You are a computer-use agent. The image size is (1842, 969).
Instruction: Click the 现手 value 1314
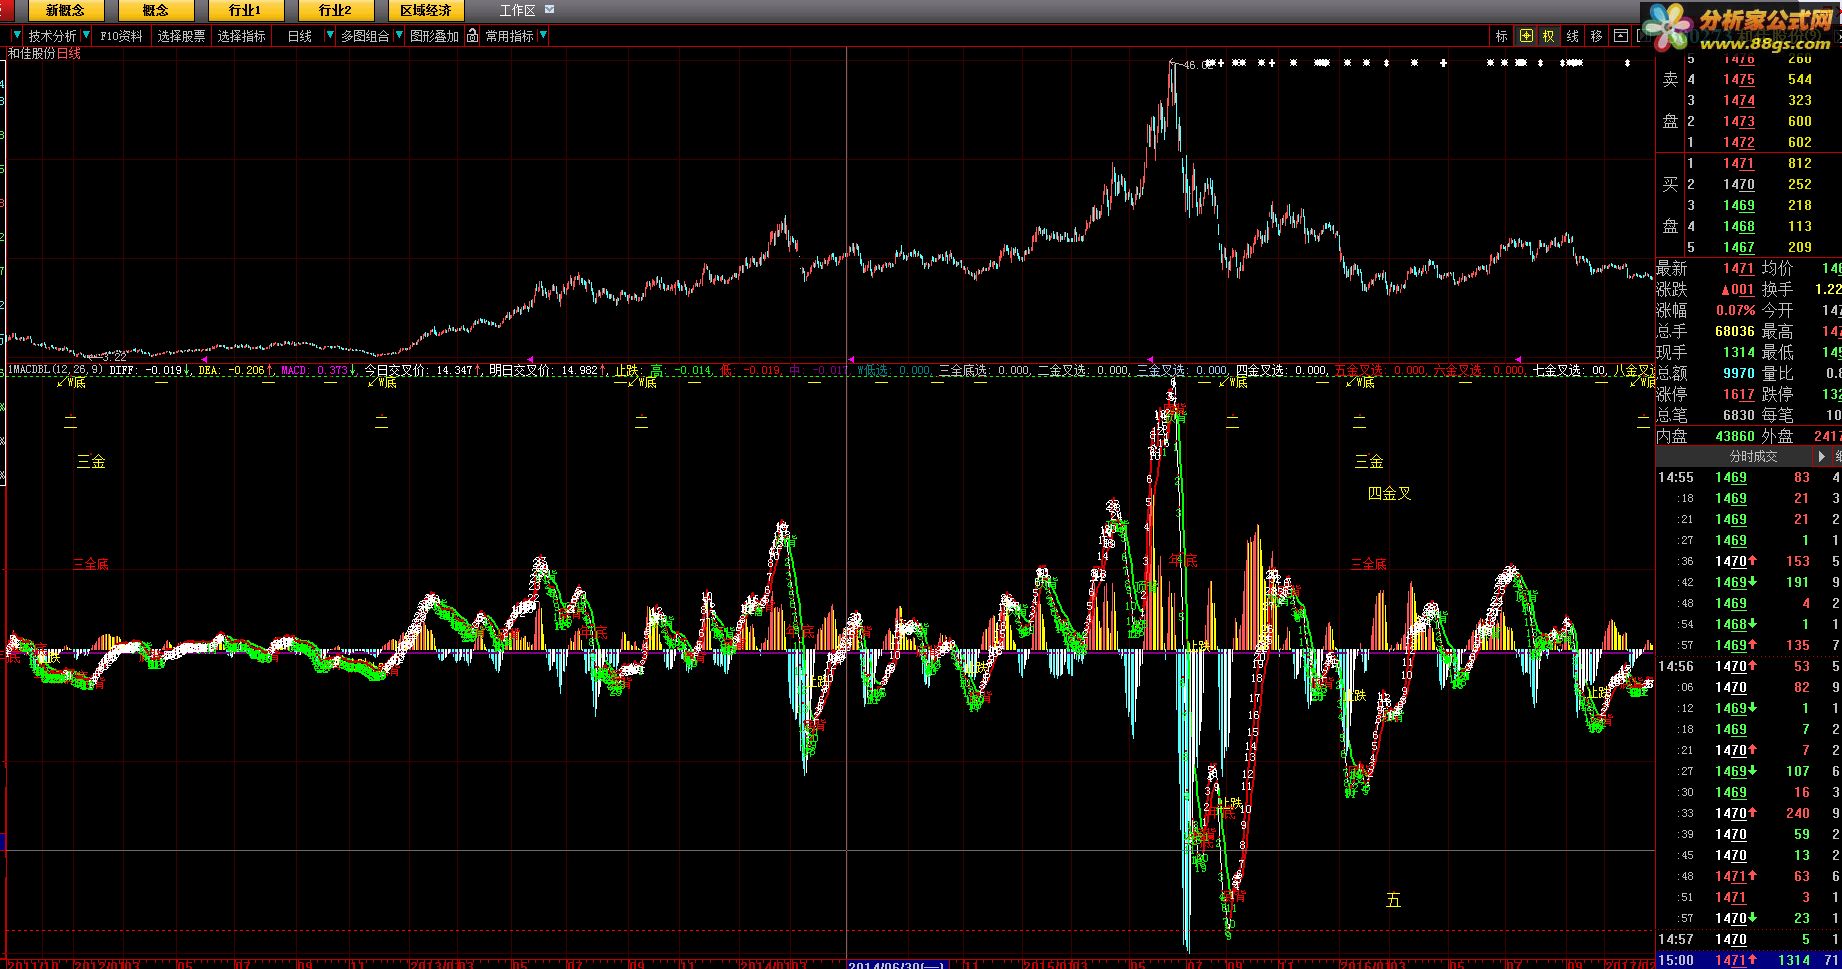pos(1738,352)
